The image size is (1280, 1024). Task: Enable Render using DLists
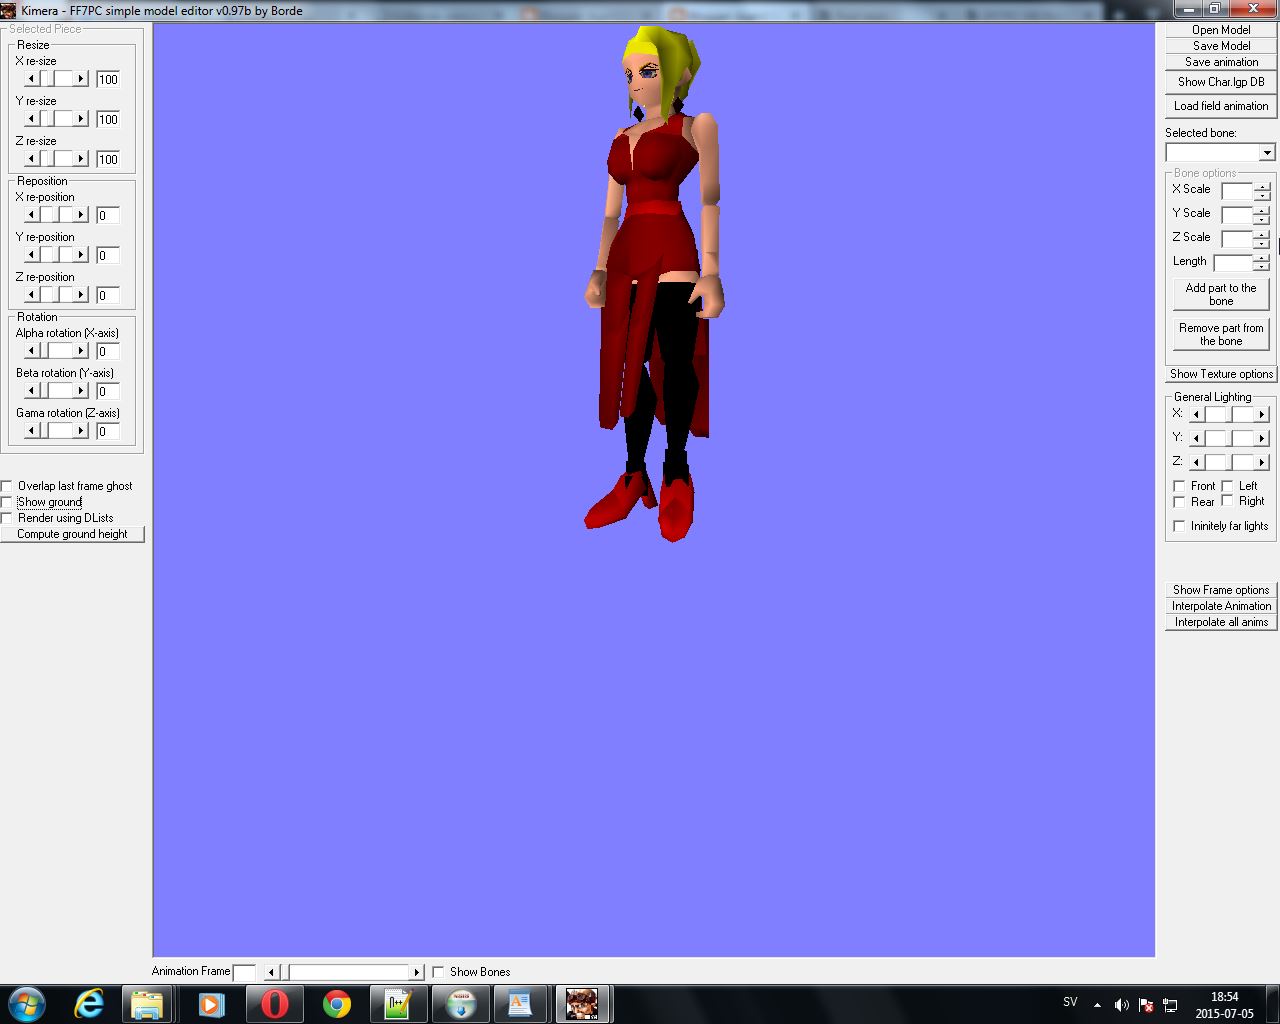[x=7, y=518]
